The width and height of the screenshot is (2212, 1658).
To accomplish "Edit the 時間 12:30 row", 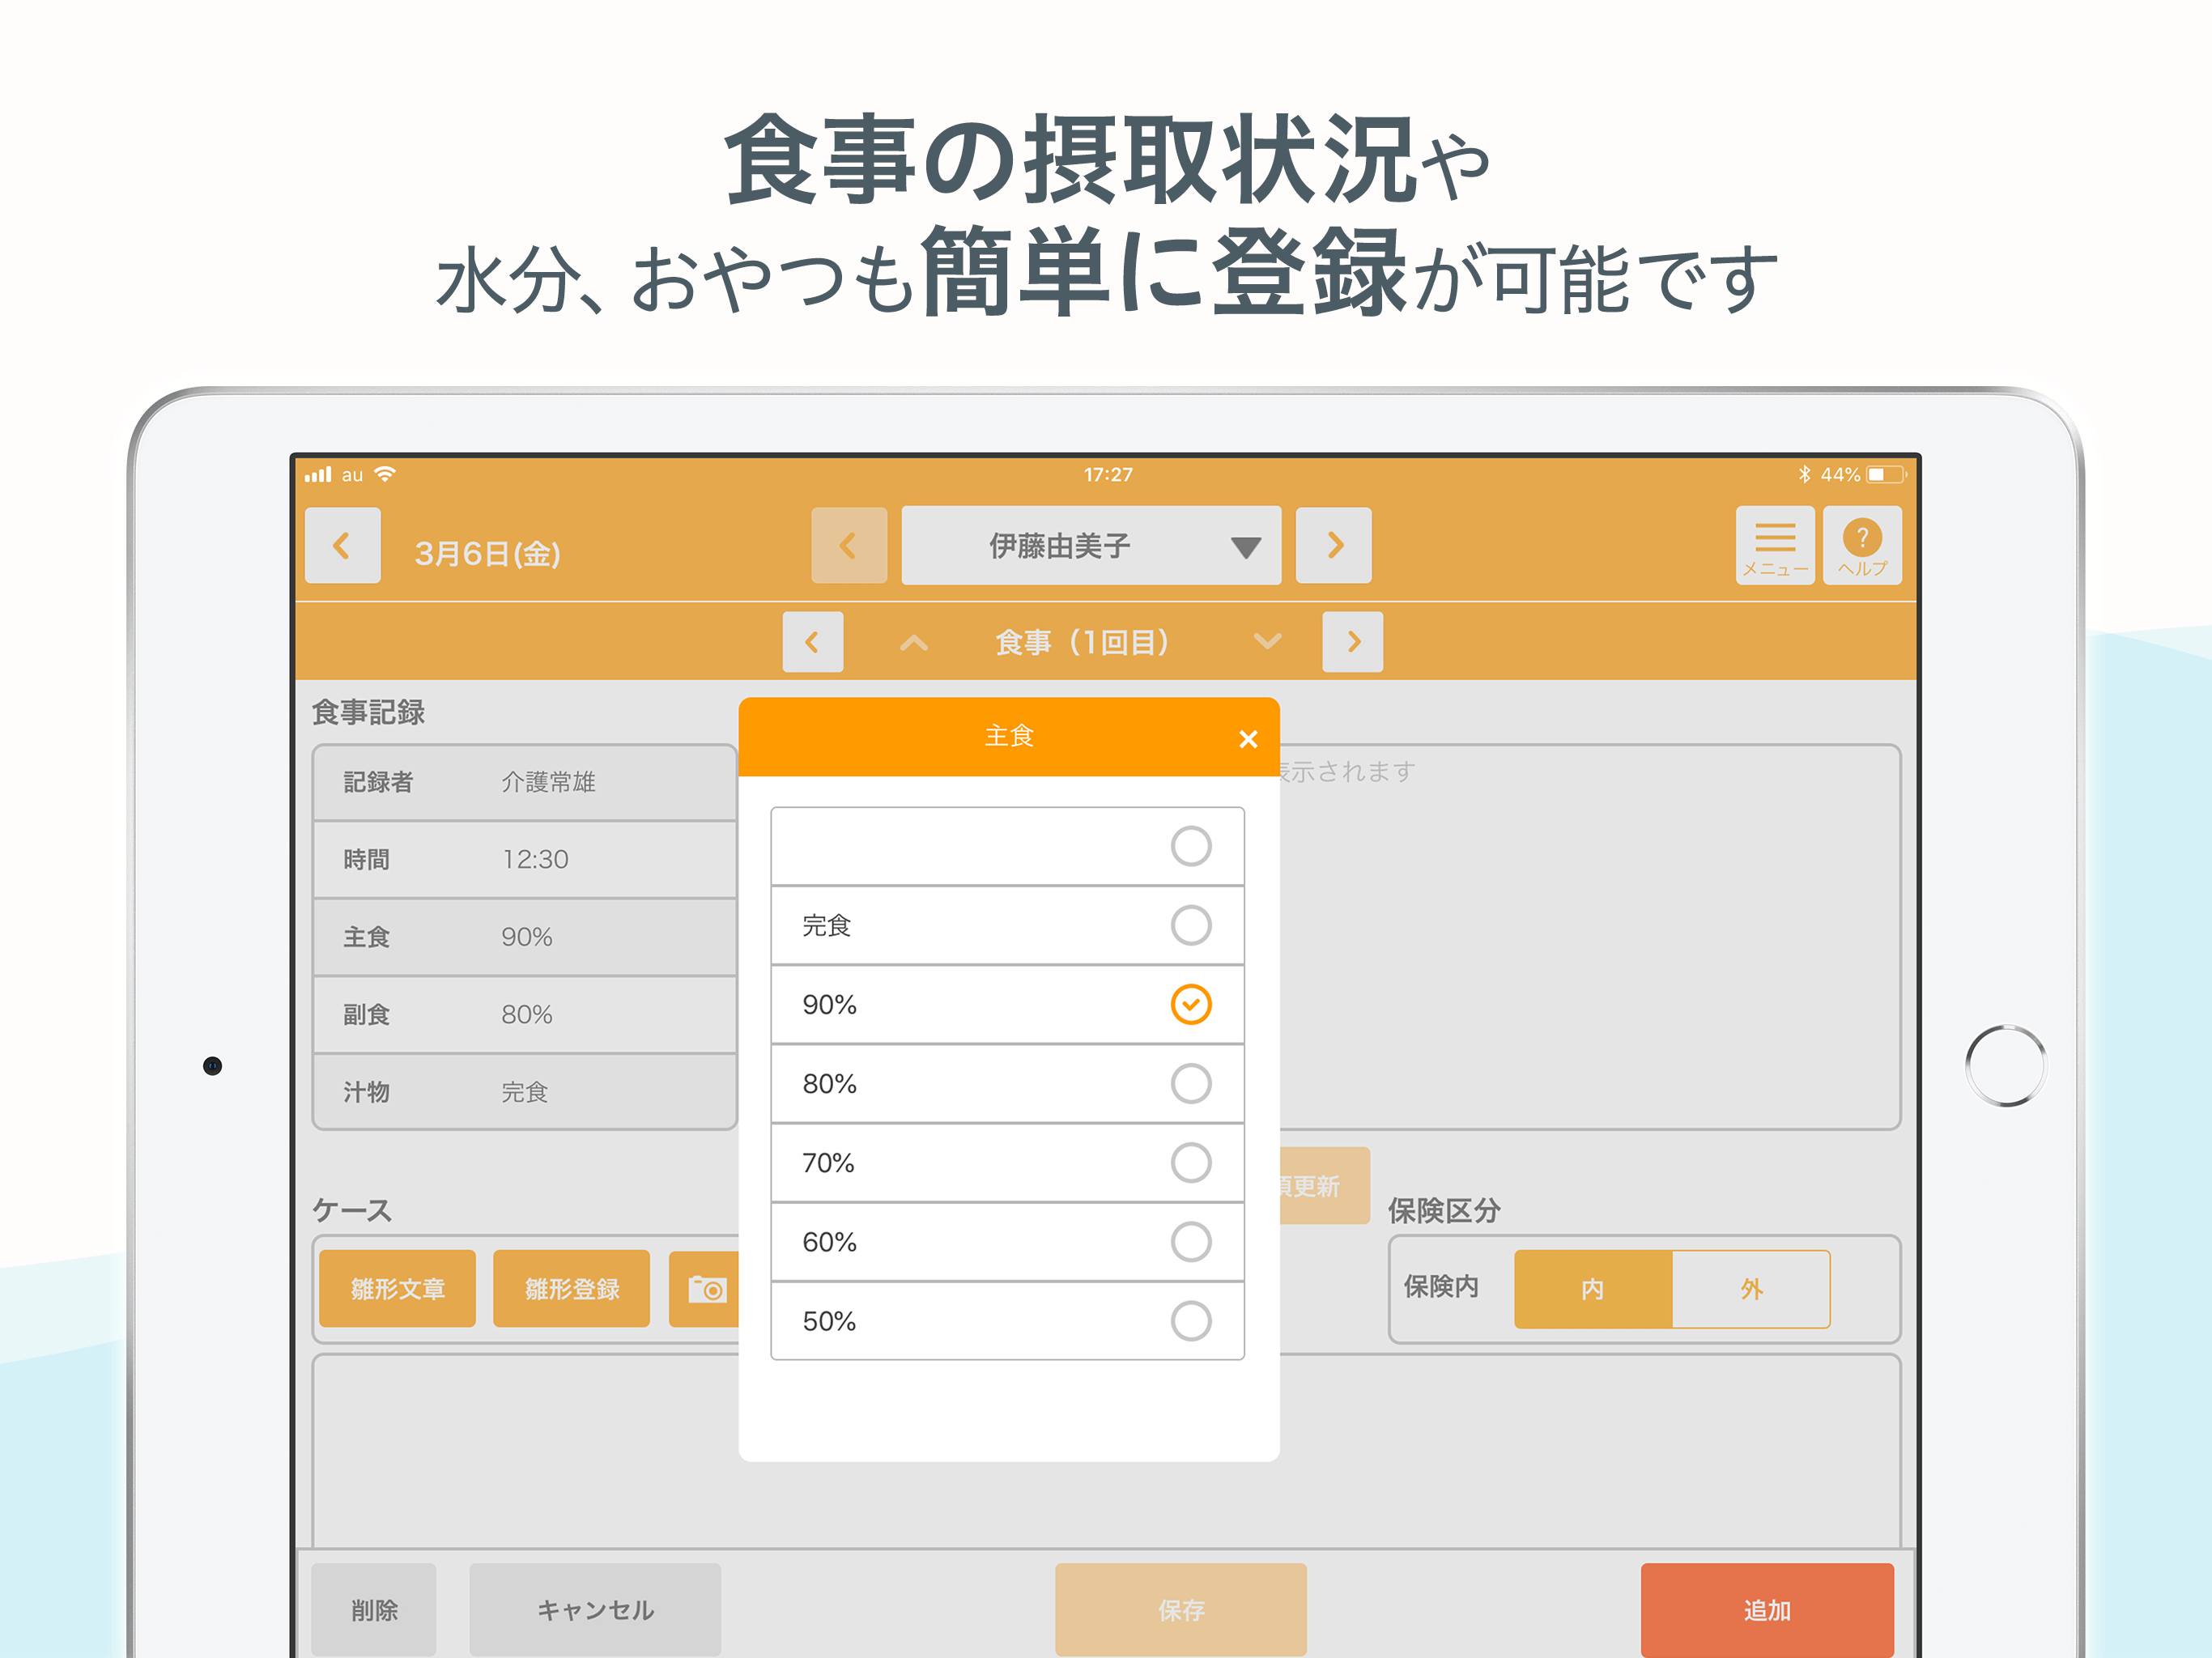I will 525,860.
